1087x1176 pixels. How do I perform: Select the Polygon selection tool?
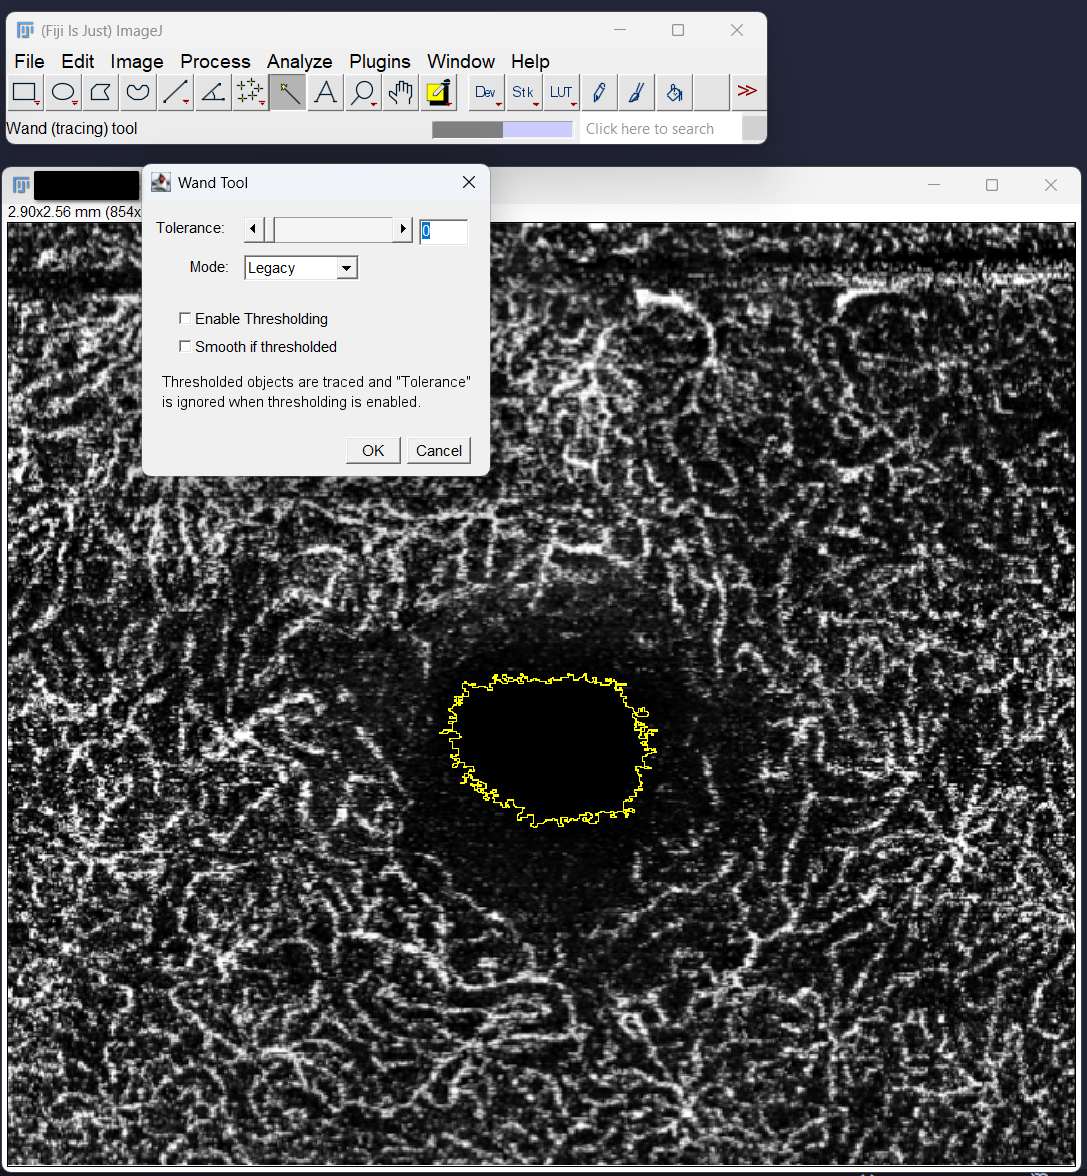[101, 92]
